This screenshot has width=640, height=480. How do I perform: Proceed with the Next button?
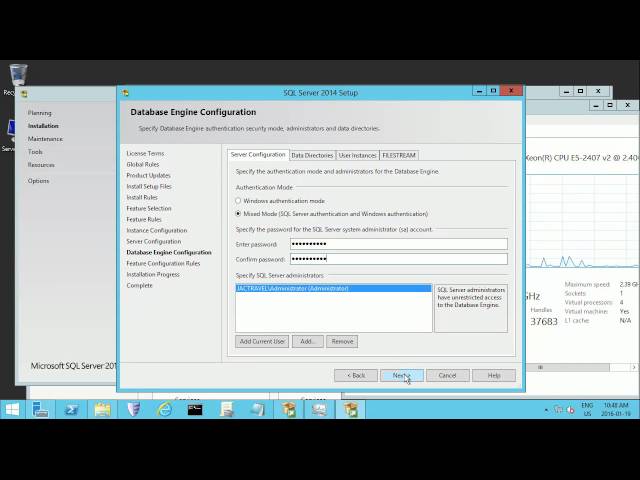402,376
